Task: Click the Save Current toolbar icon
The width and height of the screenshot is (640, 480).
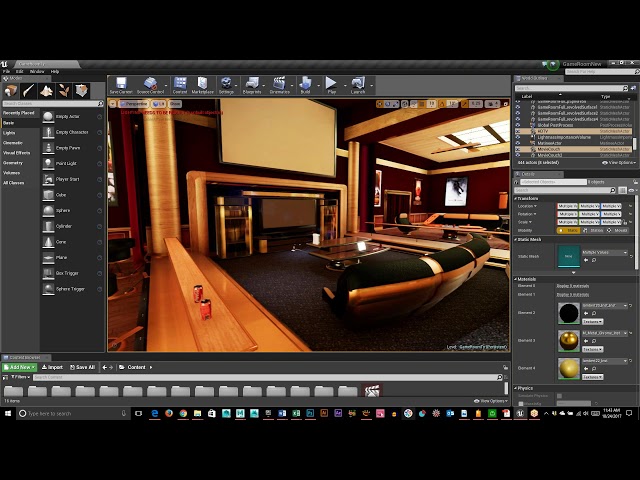Action: [x=121, y=83]
